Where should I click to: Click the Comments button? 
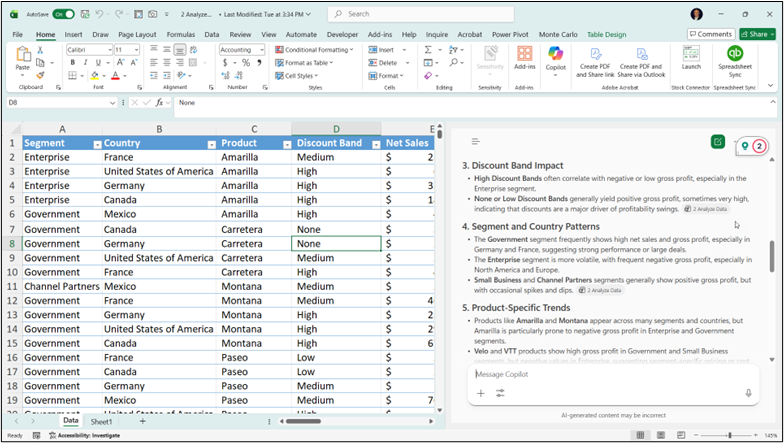tap(710, 34)
